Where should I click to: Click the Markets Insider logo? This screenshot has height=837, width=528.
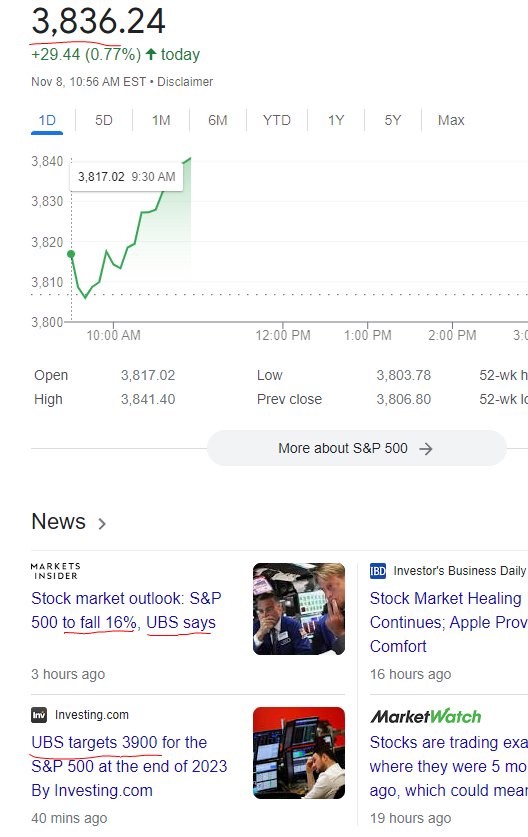click(x=56, y=571)
